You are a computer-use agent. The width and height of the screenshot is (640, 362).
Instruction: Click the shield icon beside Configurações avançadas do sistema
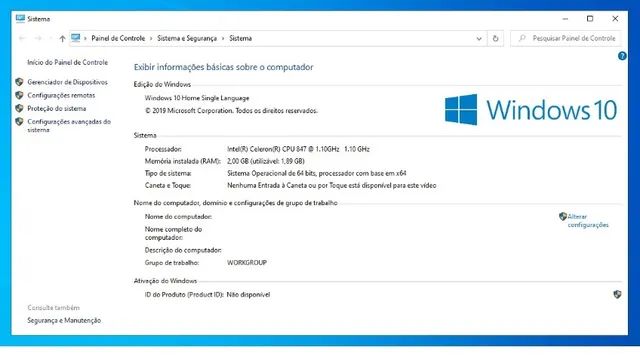(x=19, y=121)
